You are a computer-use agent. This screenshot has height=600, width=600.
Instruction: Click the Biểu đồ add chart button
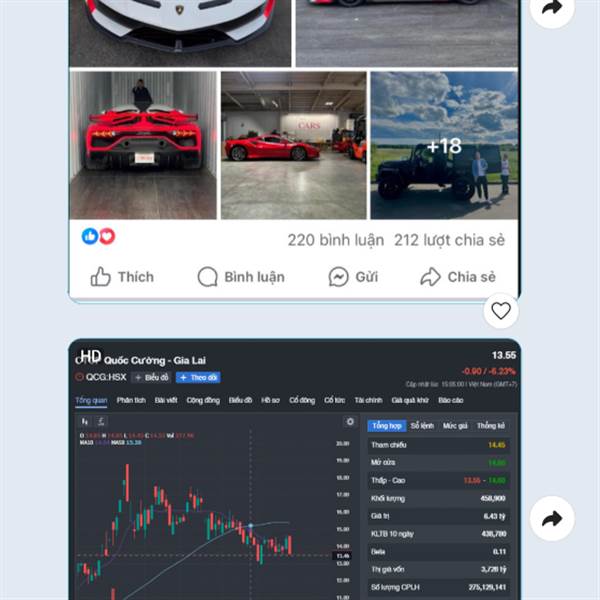pos(152,378)
